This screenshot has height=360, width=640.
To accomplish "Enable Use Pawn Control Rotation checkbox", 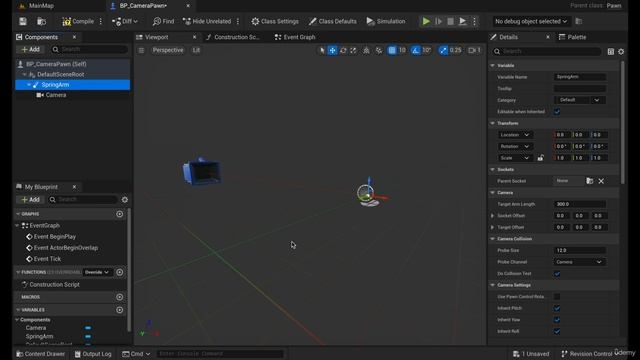I will coord(557,296).
